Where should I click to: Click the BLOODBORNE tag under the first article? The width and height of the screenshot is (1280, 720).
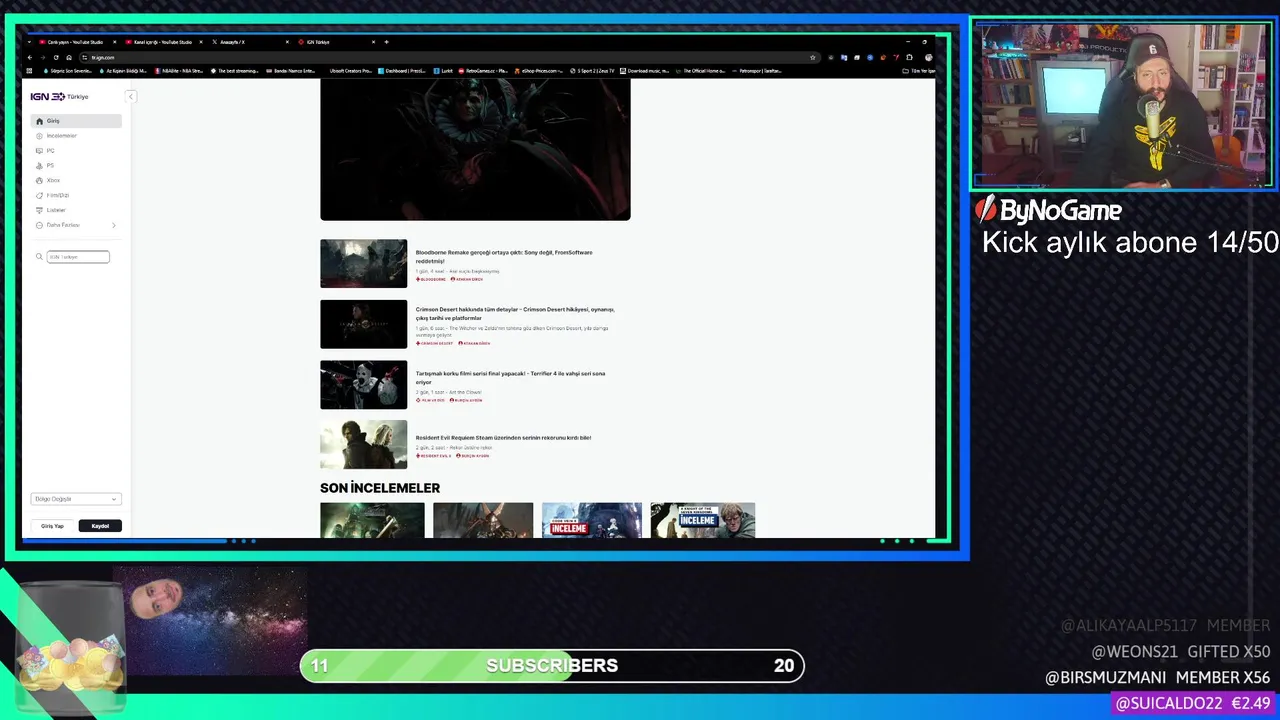tap(431, 279)
